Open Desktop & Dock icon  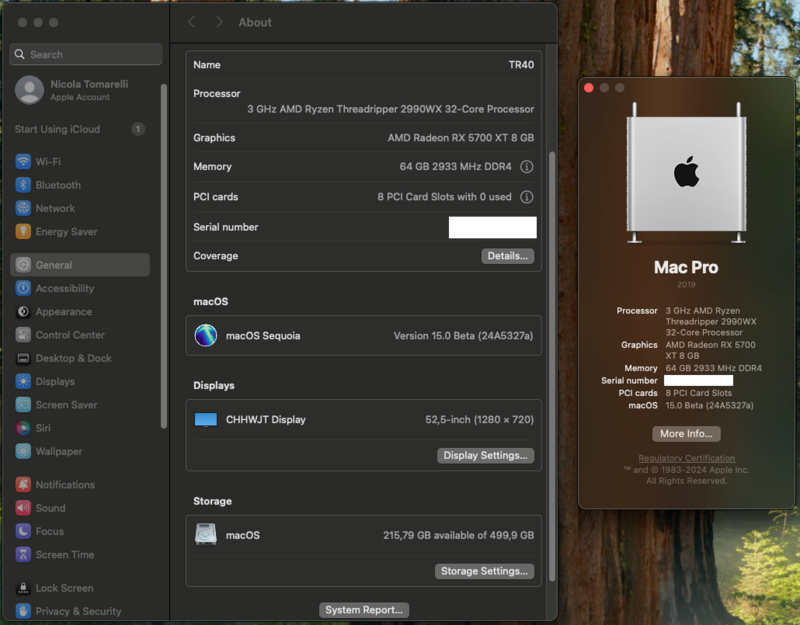pyautogui.click(x=23, y=358)
